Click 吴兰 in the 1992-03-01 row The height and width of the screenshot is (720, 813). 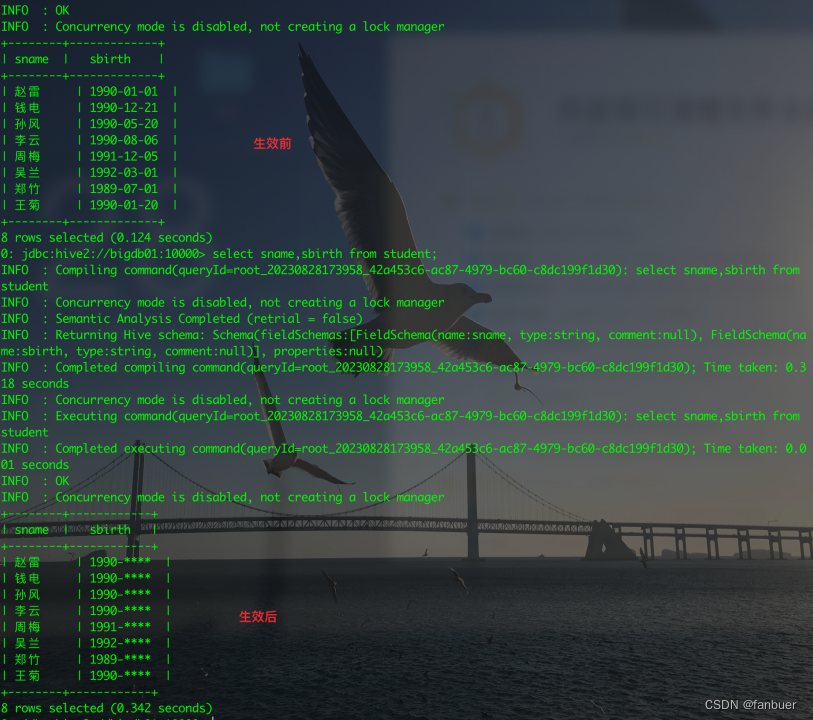coord(27,173)
